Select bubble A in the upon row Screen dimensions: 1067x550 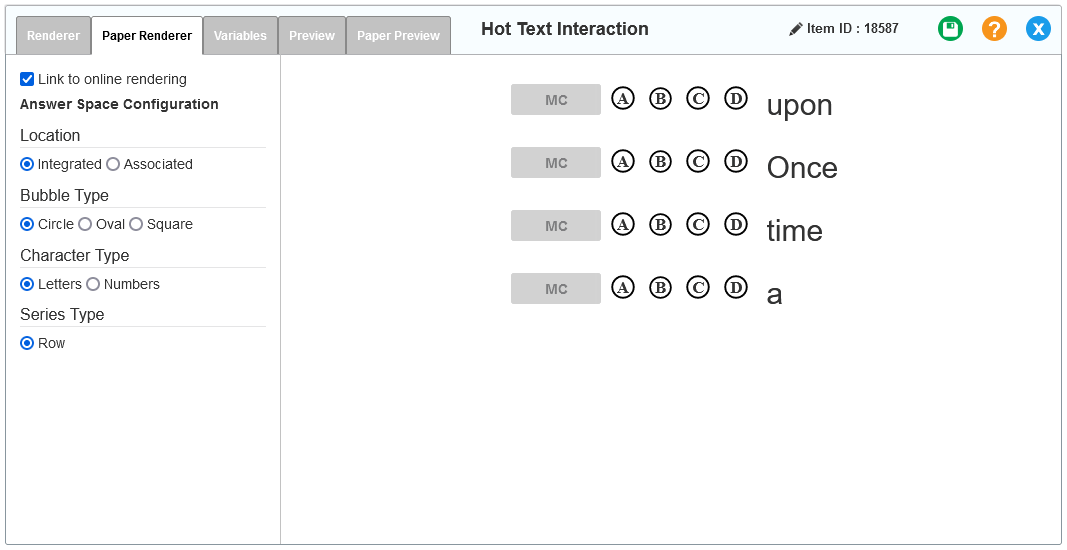coord(623,99)
